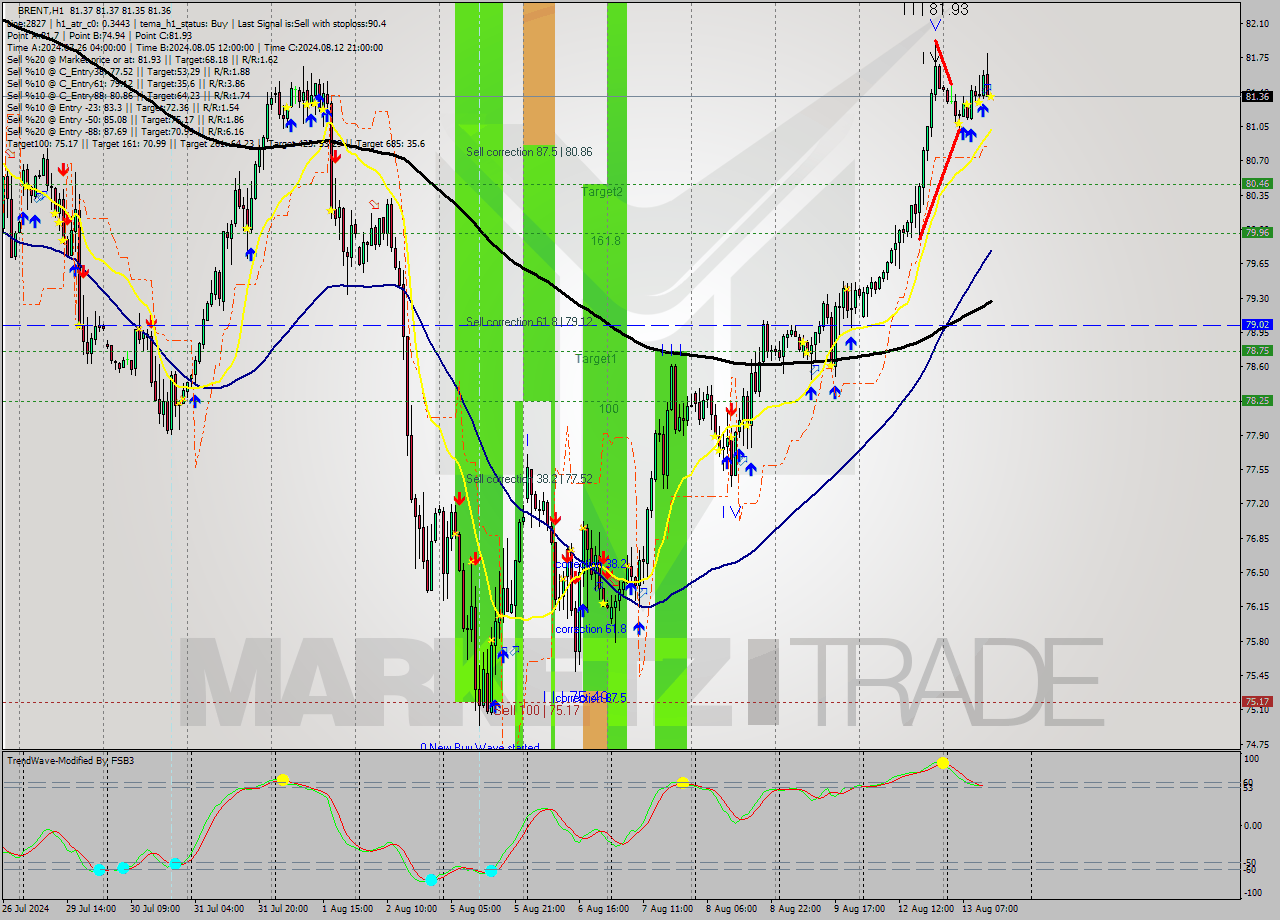Select the 'Target2' label on the chart

(x=603, y=191)
